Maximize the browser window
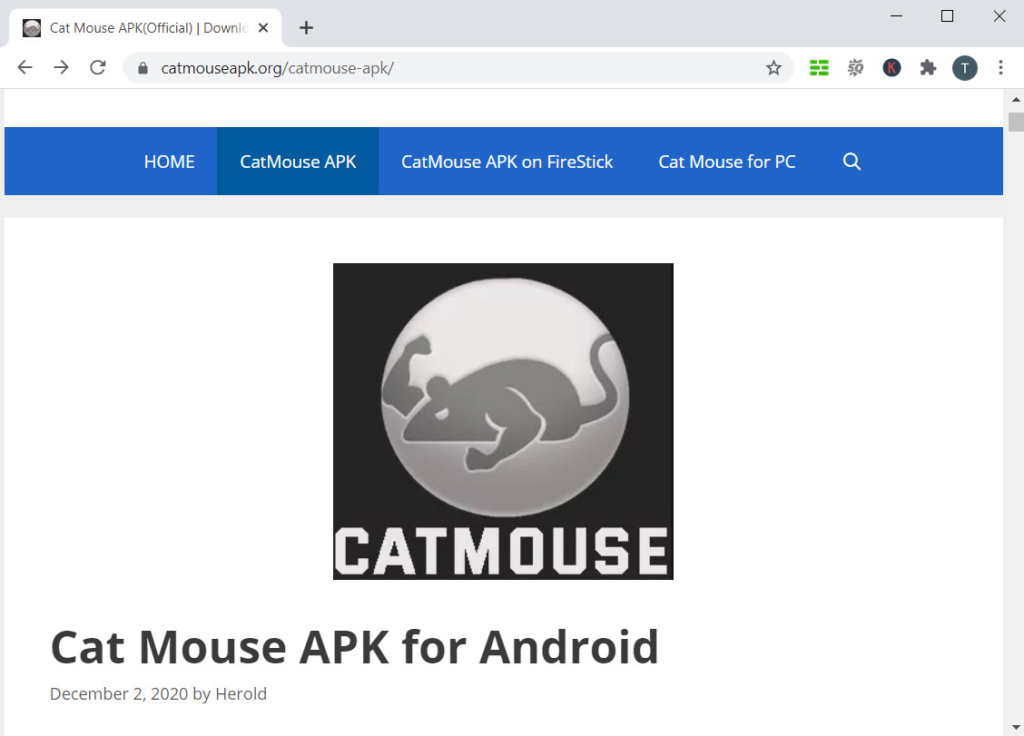Screen dimensions: 1024x736 coord(947,16)
